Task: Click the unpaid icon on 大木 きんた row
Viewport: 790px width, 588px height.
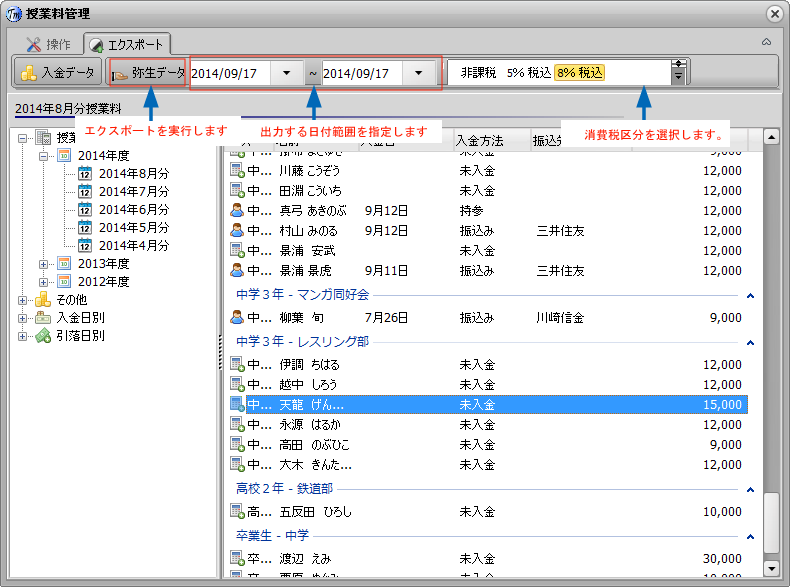Action: (x=237, y=465)
